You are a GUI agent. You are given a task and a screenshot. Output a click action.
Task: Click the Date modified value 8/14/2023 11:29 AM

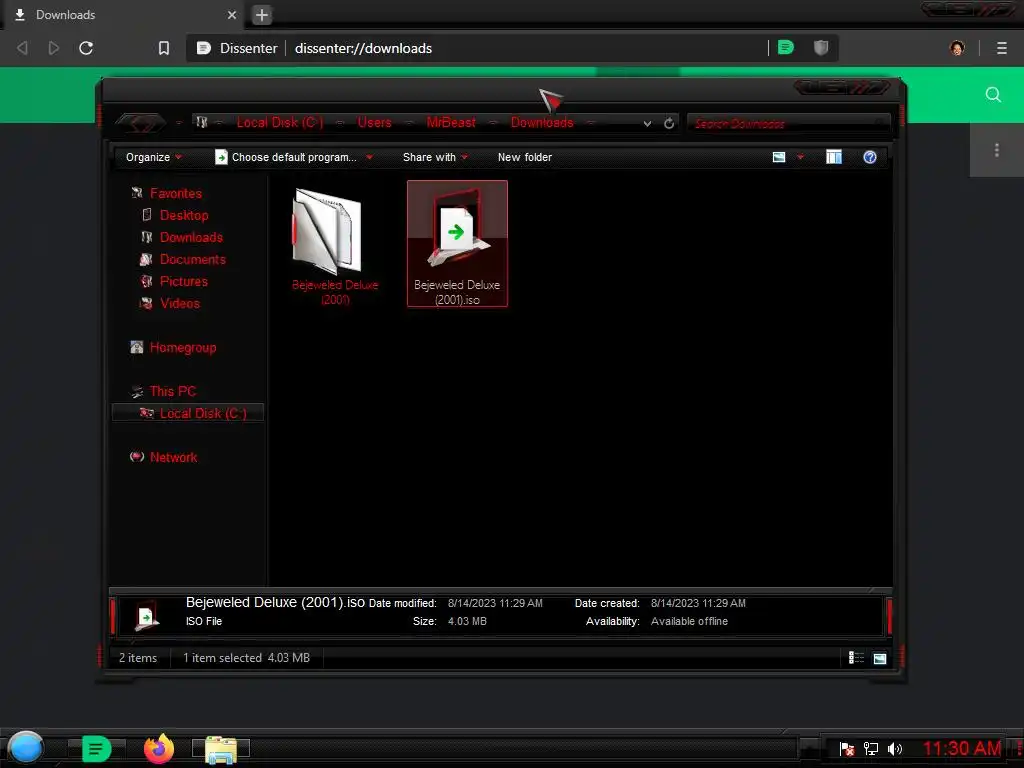pos(495,603)
